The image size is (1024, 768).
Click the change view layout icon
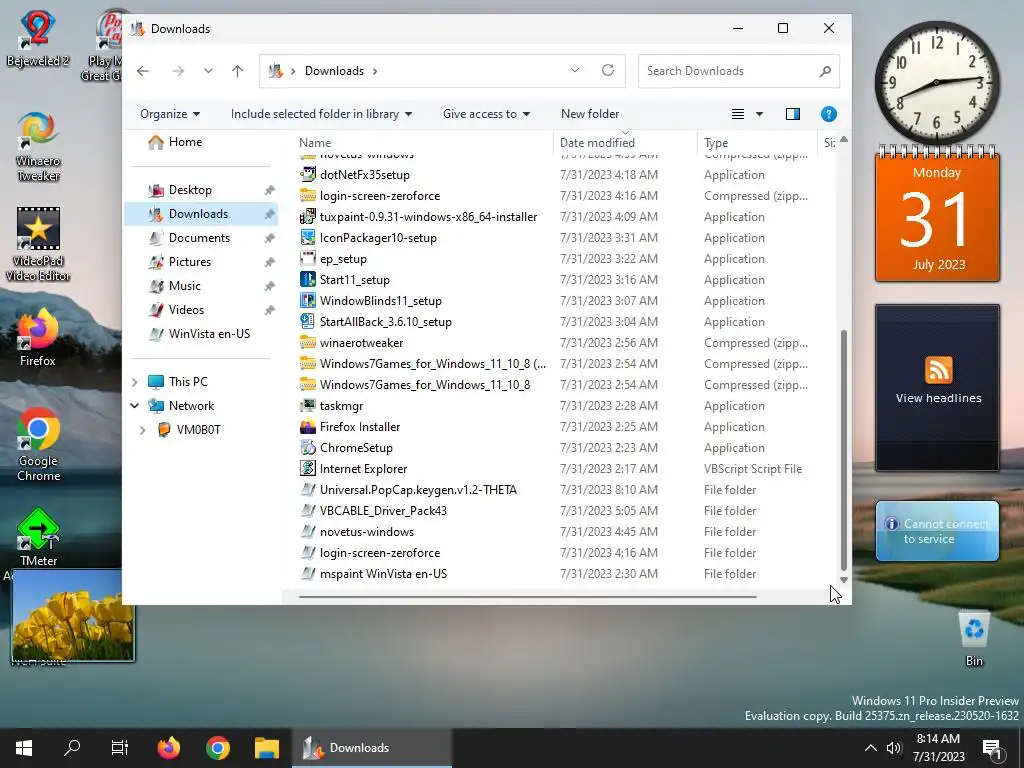point(738,114)
